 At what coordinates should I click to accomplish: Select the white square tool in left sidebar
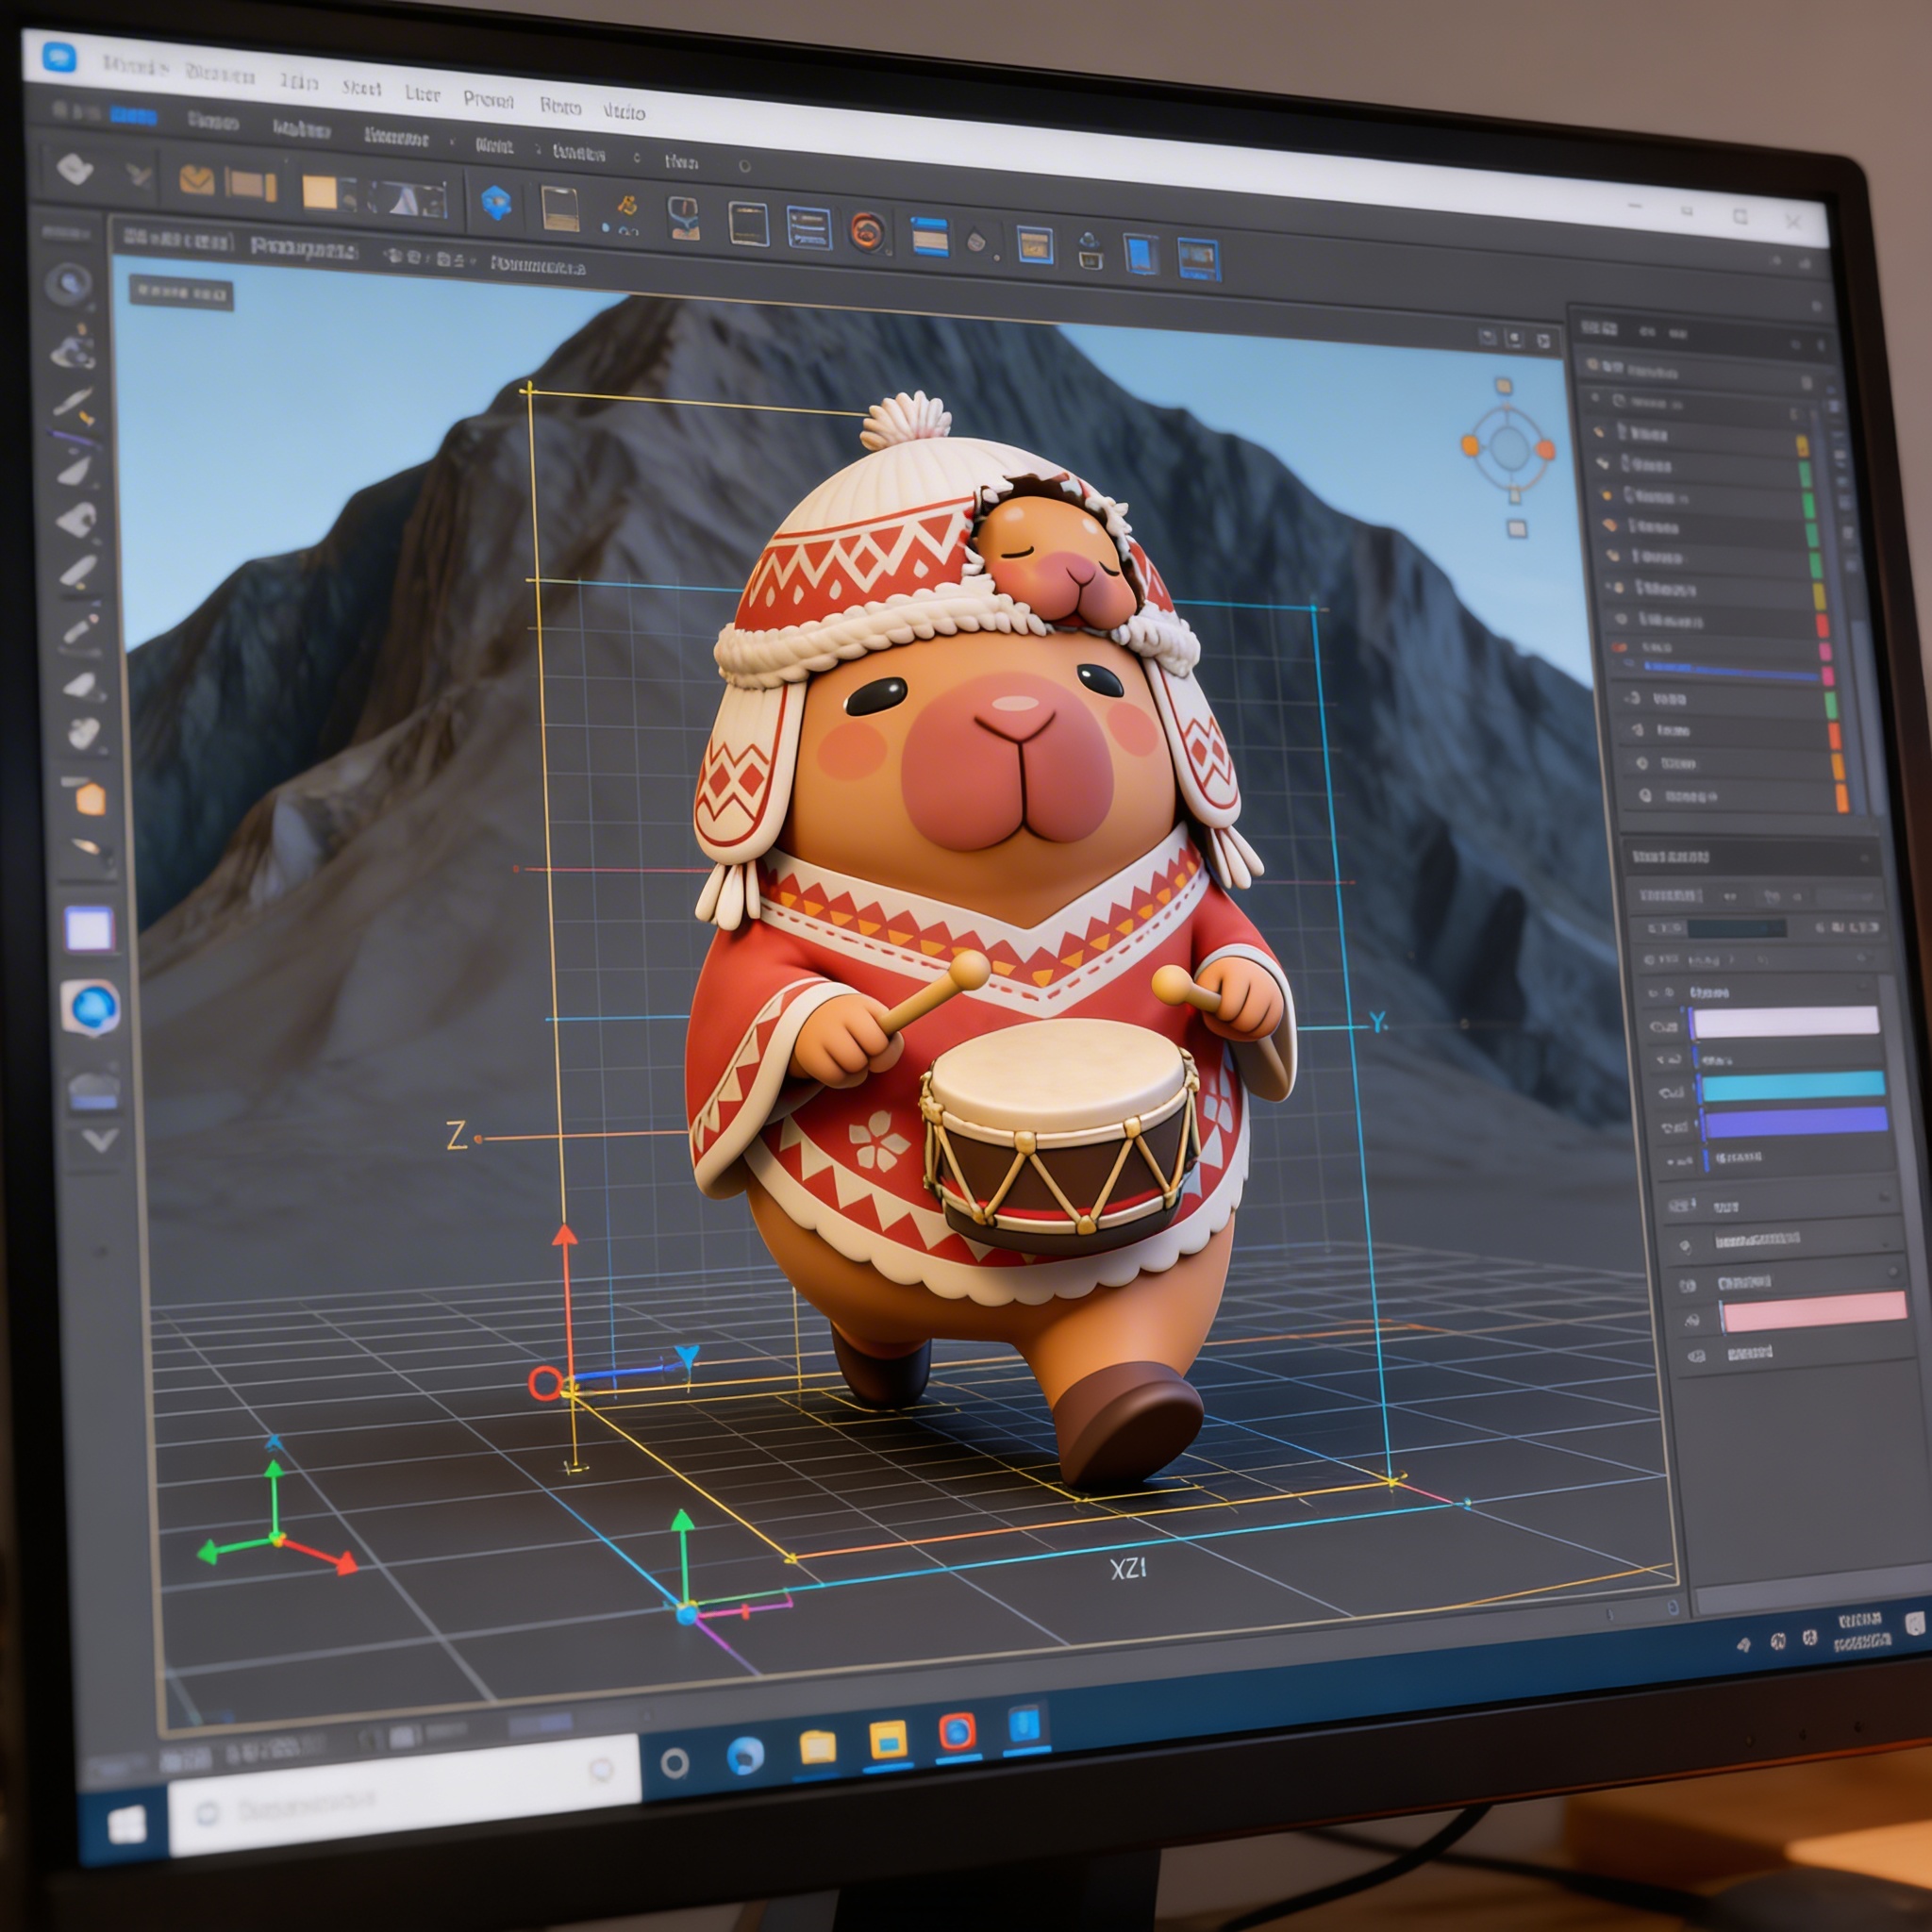(89, 930)
